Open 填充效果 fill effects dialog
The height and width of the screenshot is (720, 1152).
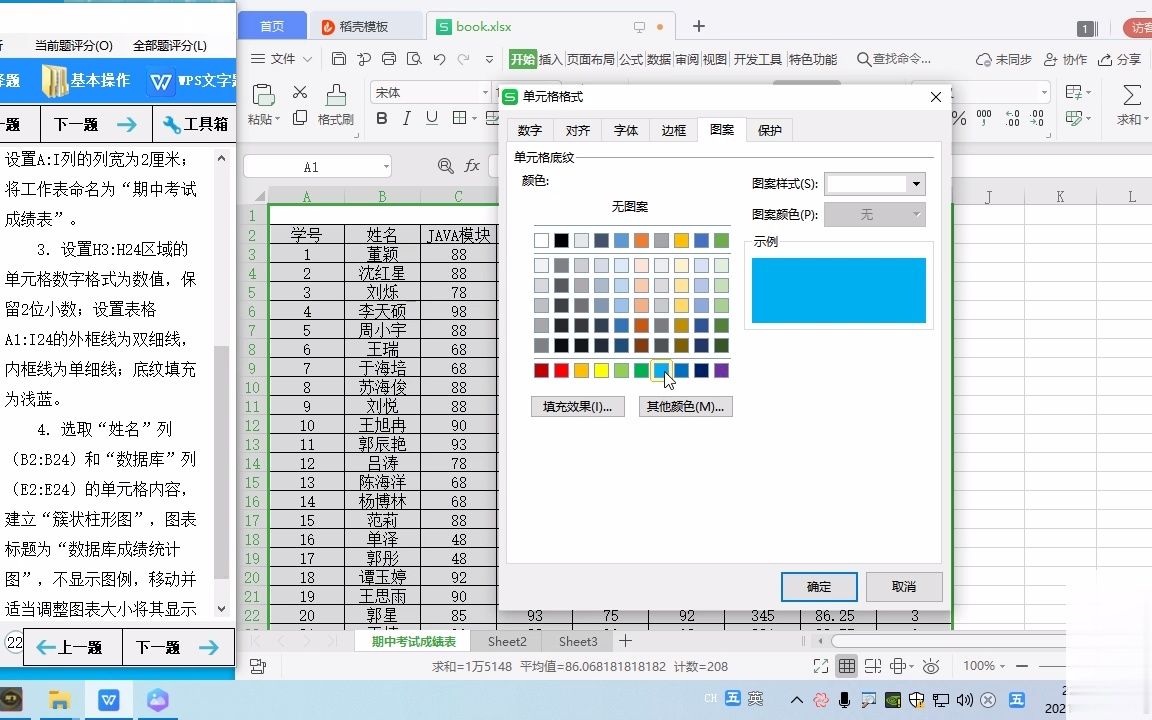tap(577, 406)
